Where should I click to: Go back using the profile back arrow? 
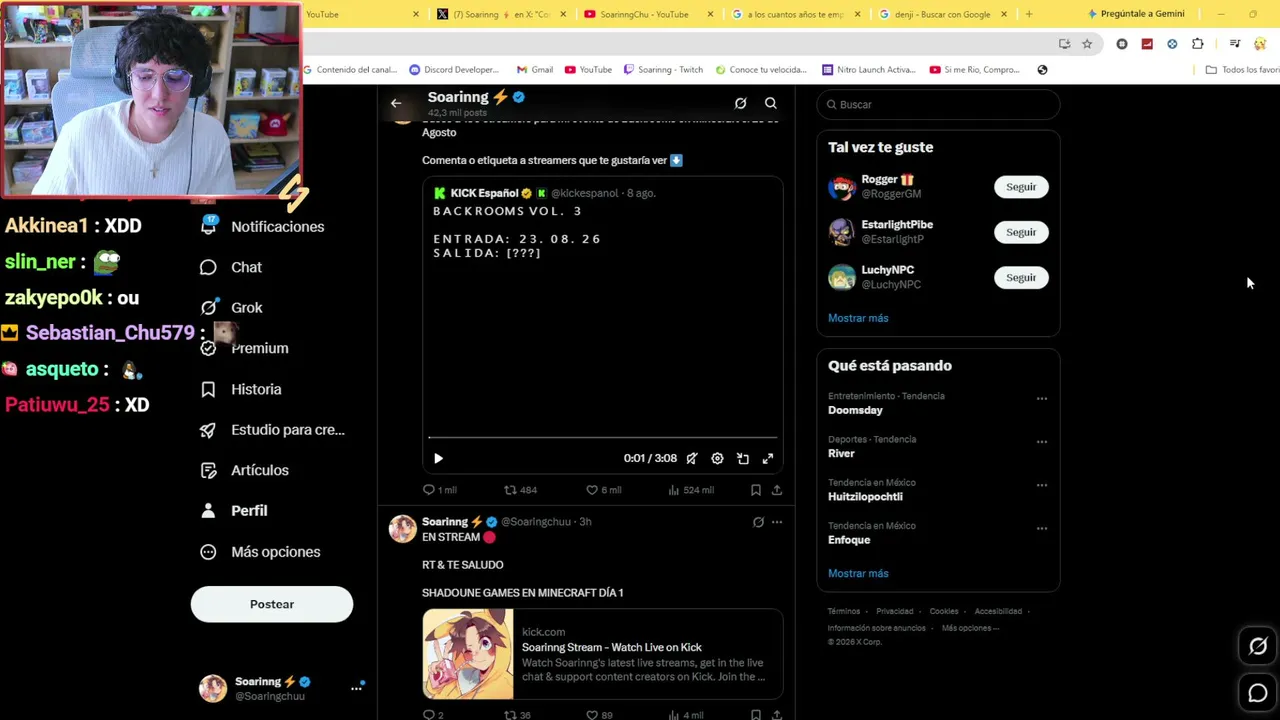point(396,103)
